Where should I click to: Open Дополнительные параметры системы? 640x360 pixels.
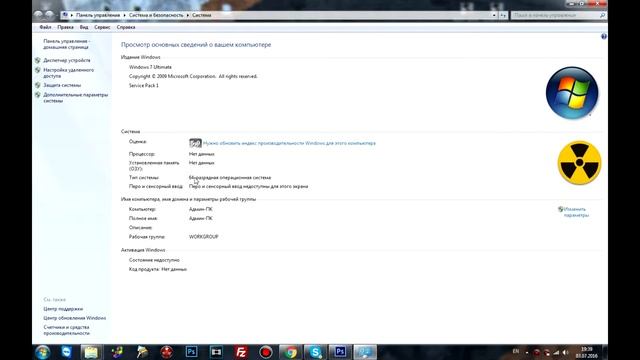point(76,98)
